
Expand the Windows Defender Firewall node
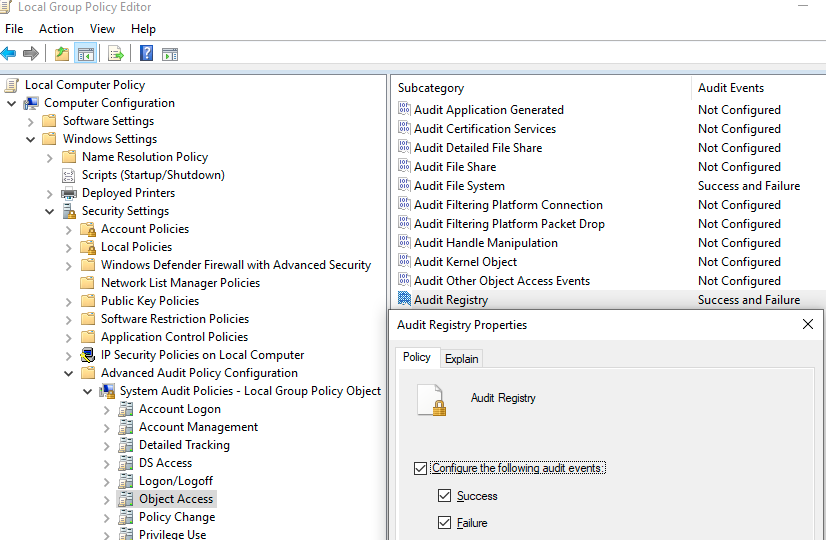pyautogui.click(x=68, y=266)
